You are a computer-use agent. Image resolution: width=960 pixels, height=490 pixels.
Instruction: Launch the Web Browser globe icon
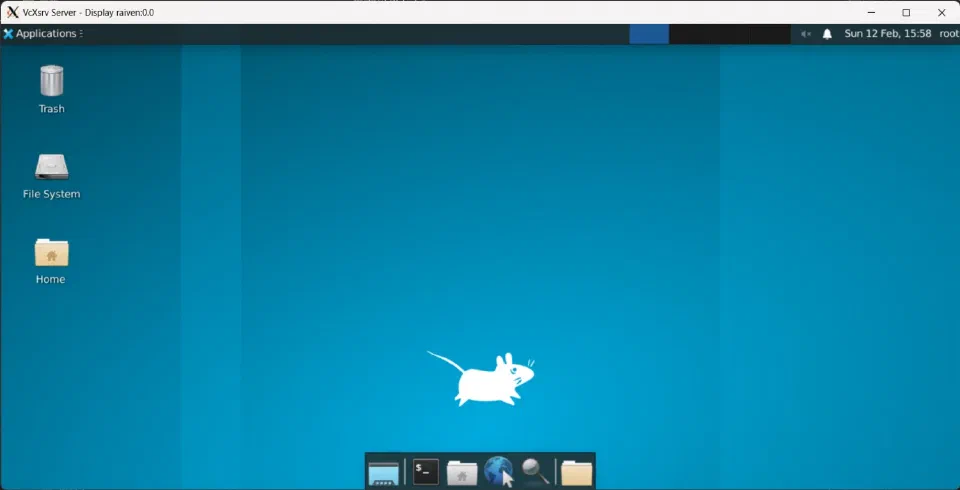498,472
